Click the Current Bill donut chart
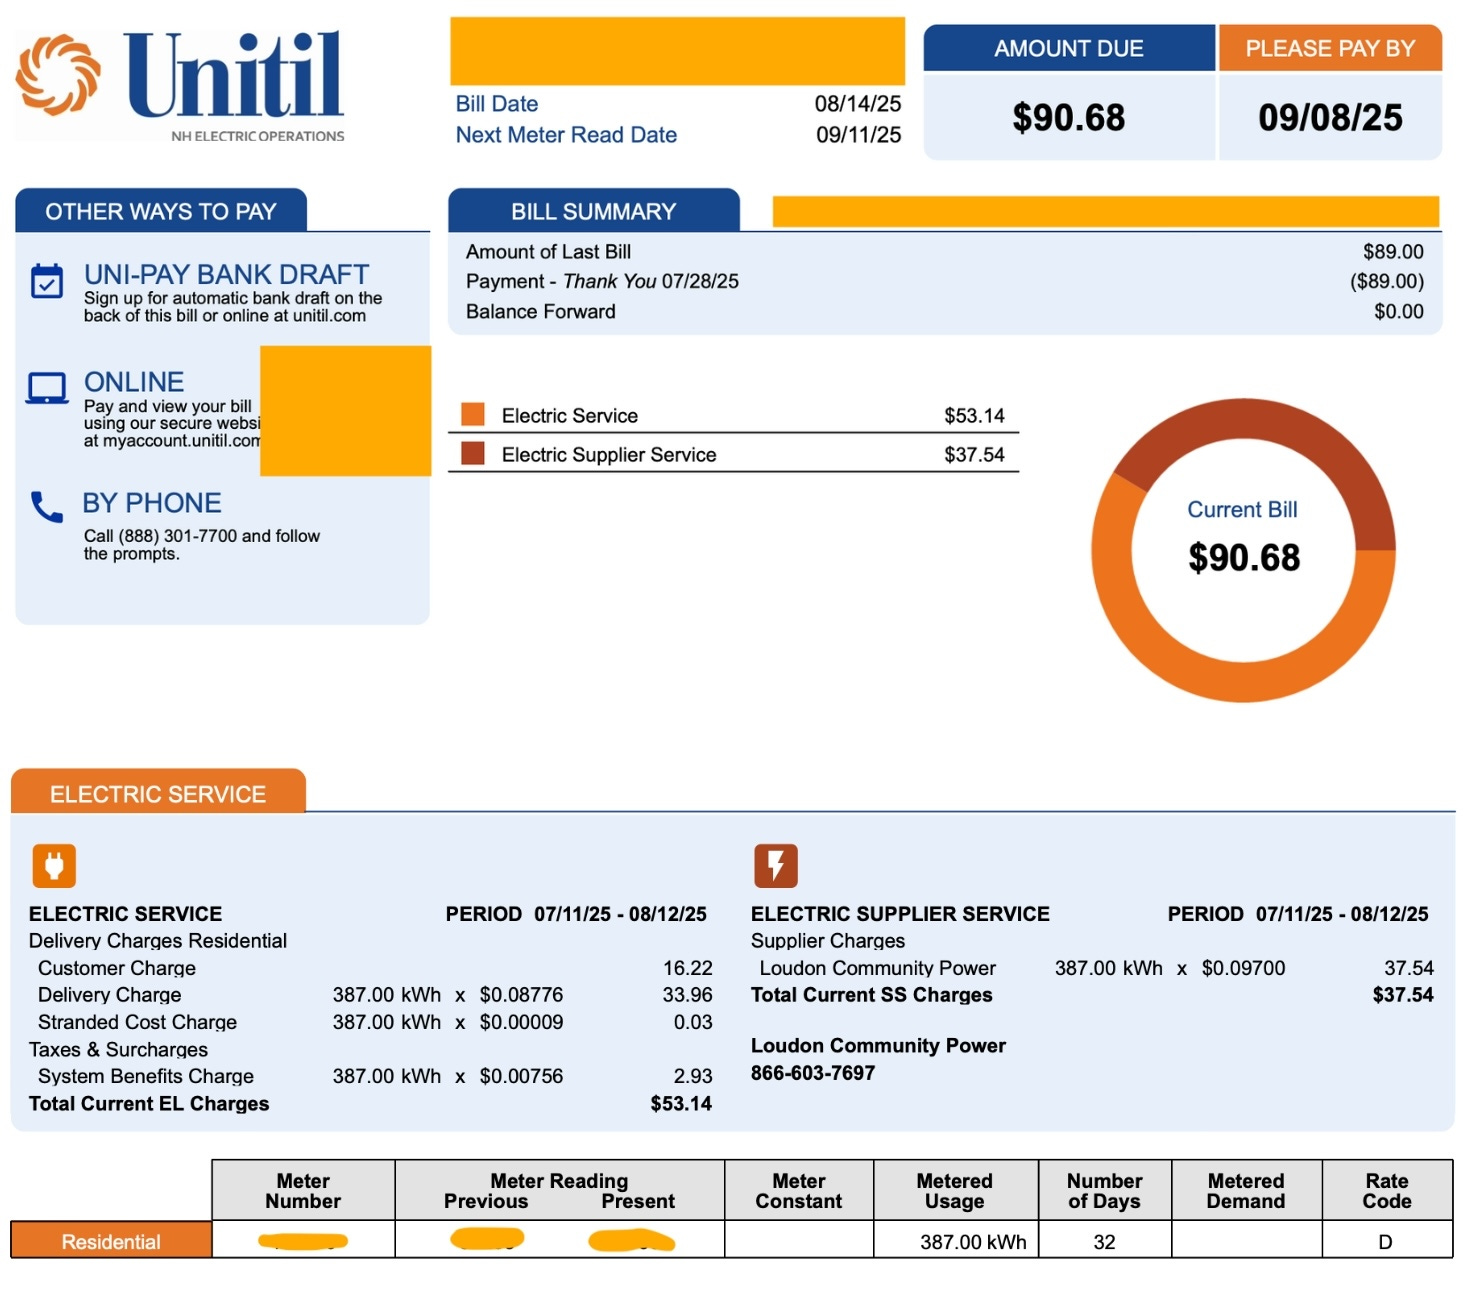 coord(1243,549)
